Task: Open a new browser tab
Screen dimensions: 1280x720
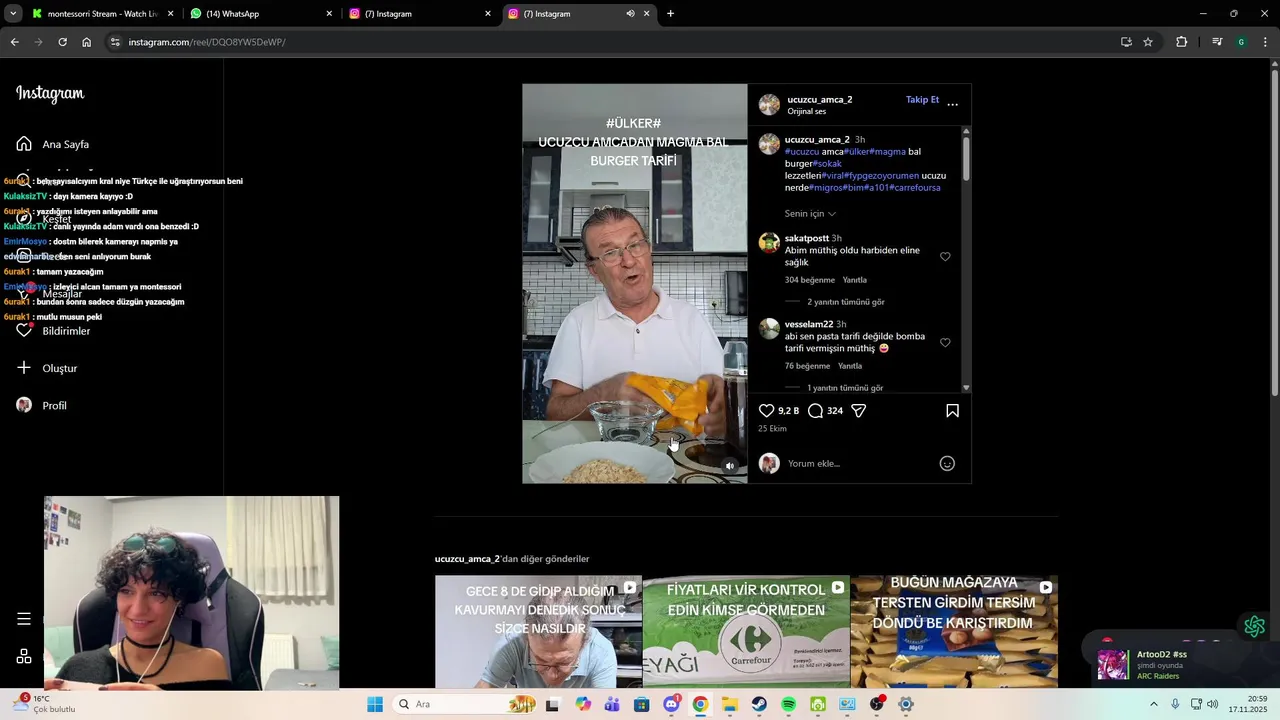Action: 670,14
